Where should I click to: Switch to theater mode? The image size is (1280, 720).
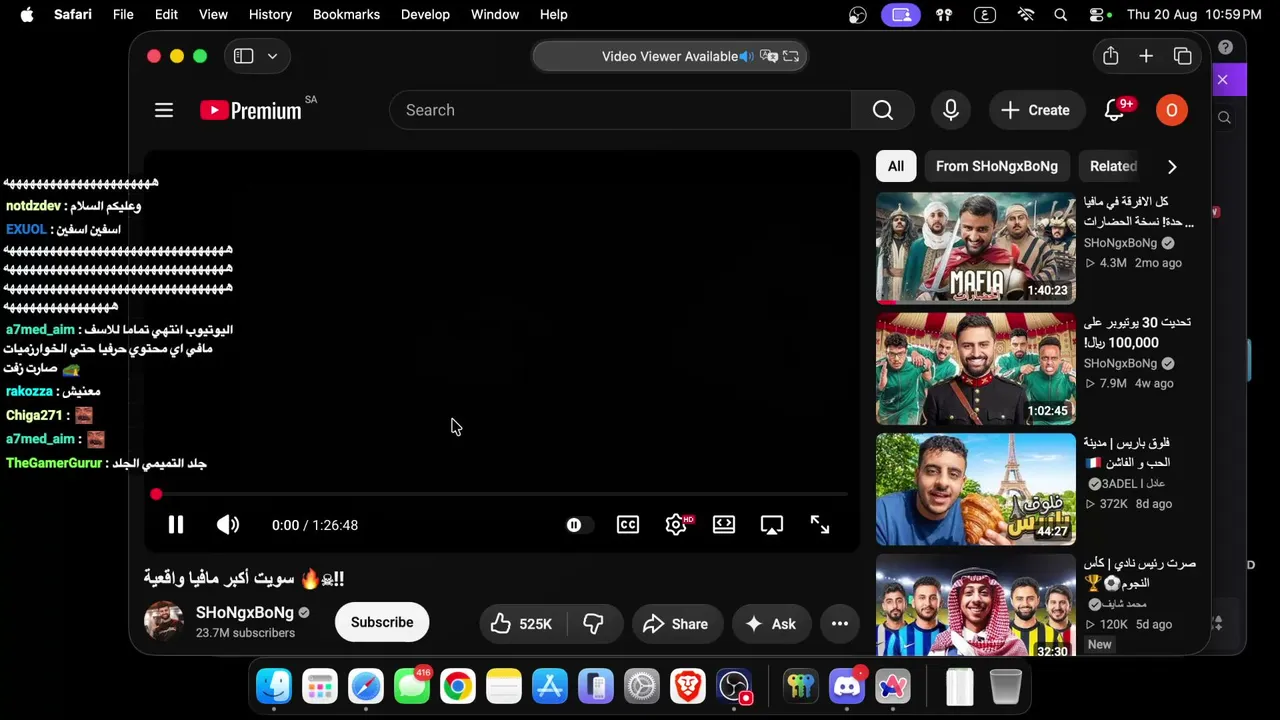tap(724, 525)
